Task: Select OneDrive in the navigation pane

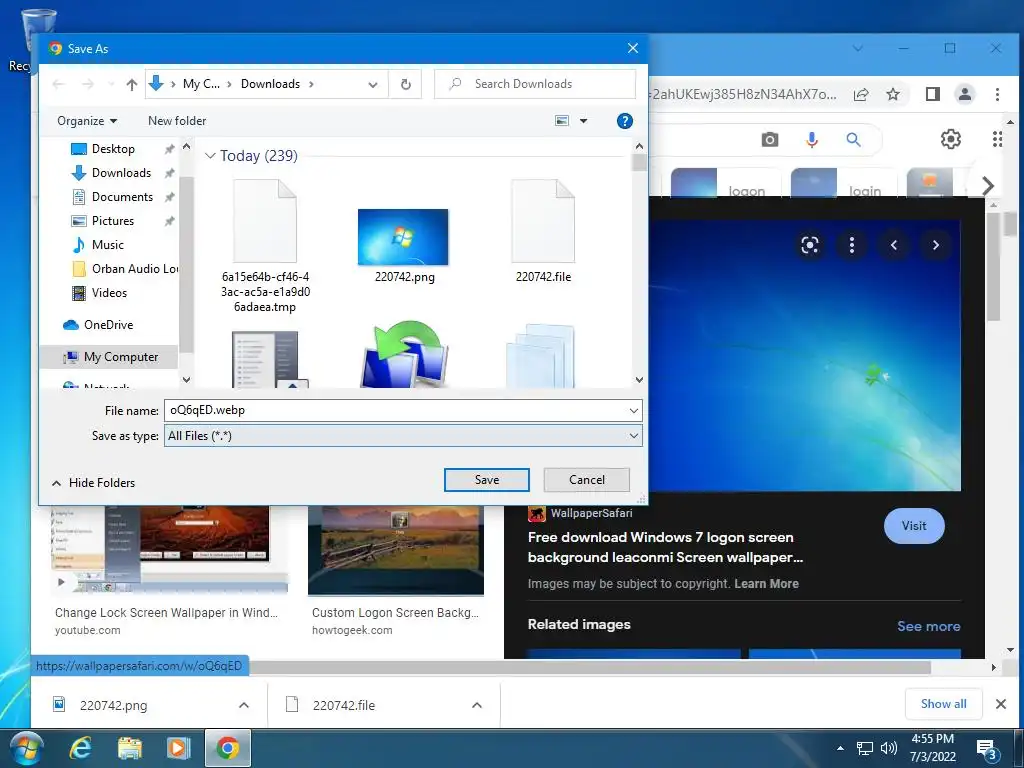Action: (108, 325)
